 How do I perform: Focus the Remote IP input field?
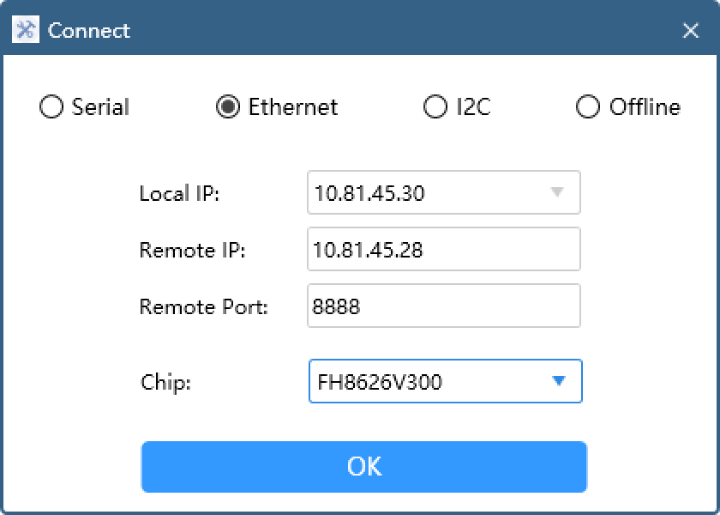444,249
